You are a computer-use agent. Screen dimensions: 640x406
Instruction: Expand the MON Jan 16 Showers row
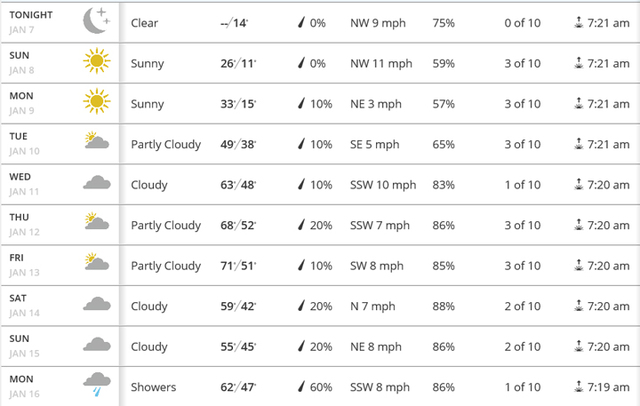pyautogui.click(x=320, y=386)
